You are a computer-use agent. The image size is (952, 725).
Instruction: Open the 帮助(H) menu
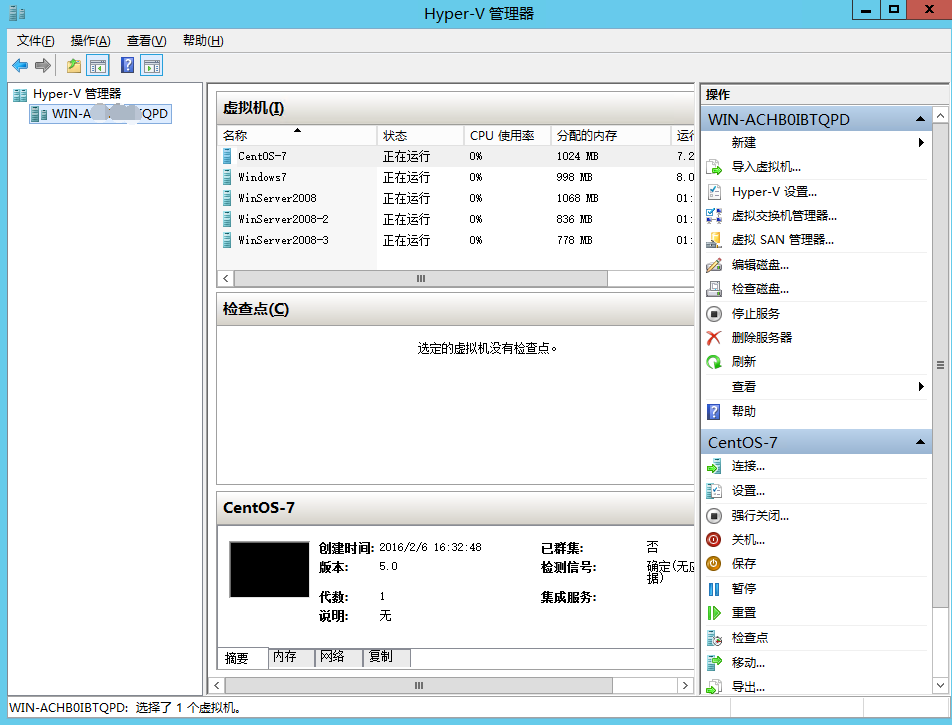pos(203,41)
